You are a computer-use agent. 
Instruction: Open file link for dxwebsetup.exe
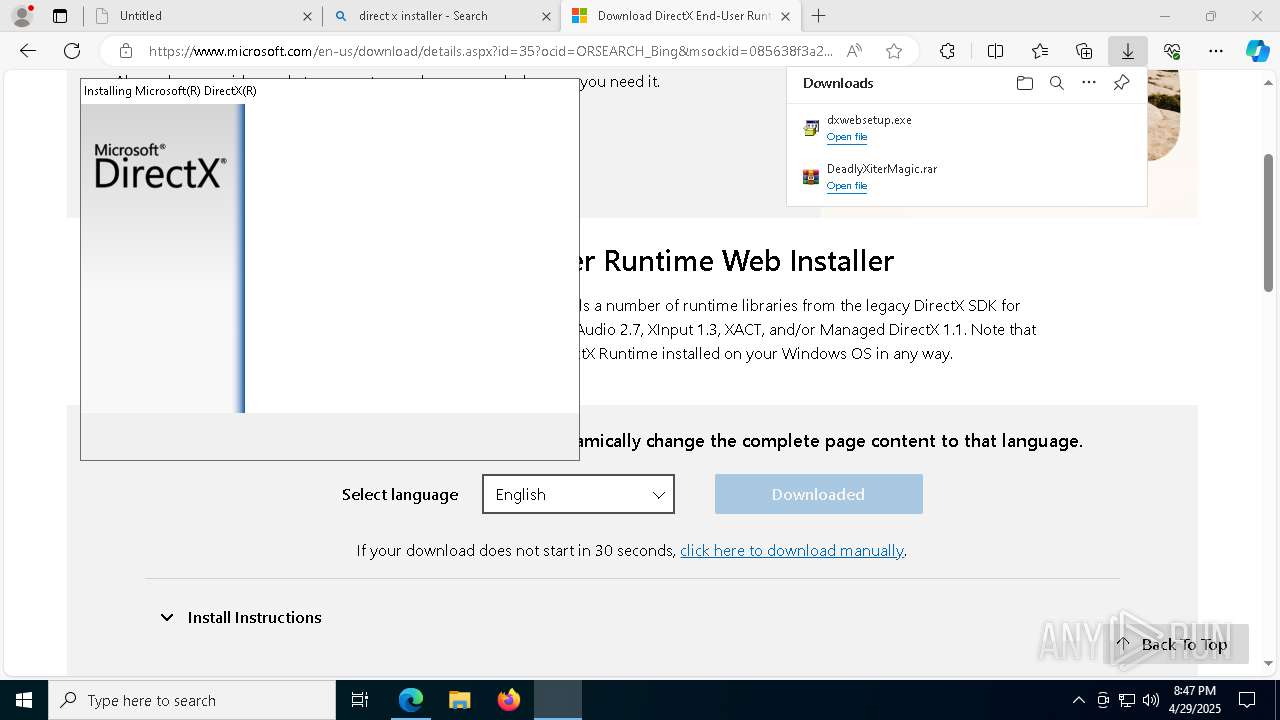pyautogui.click(x=847, y=137)
